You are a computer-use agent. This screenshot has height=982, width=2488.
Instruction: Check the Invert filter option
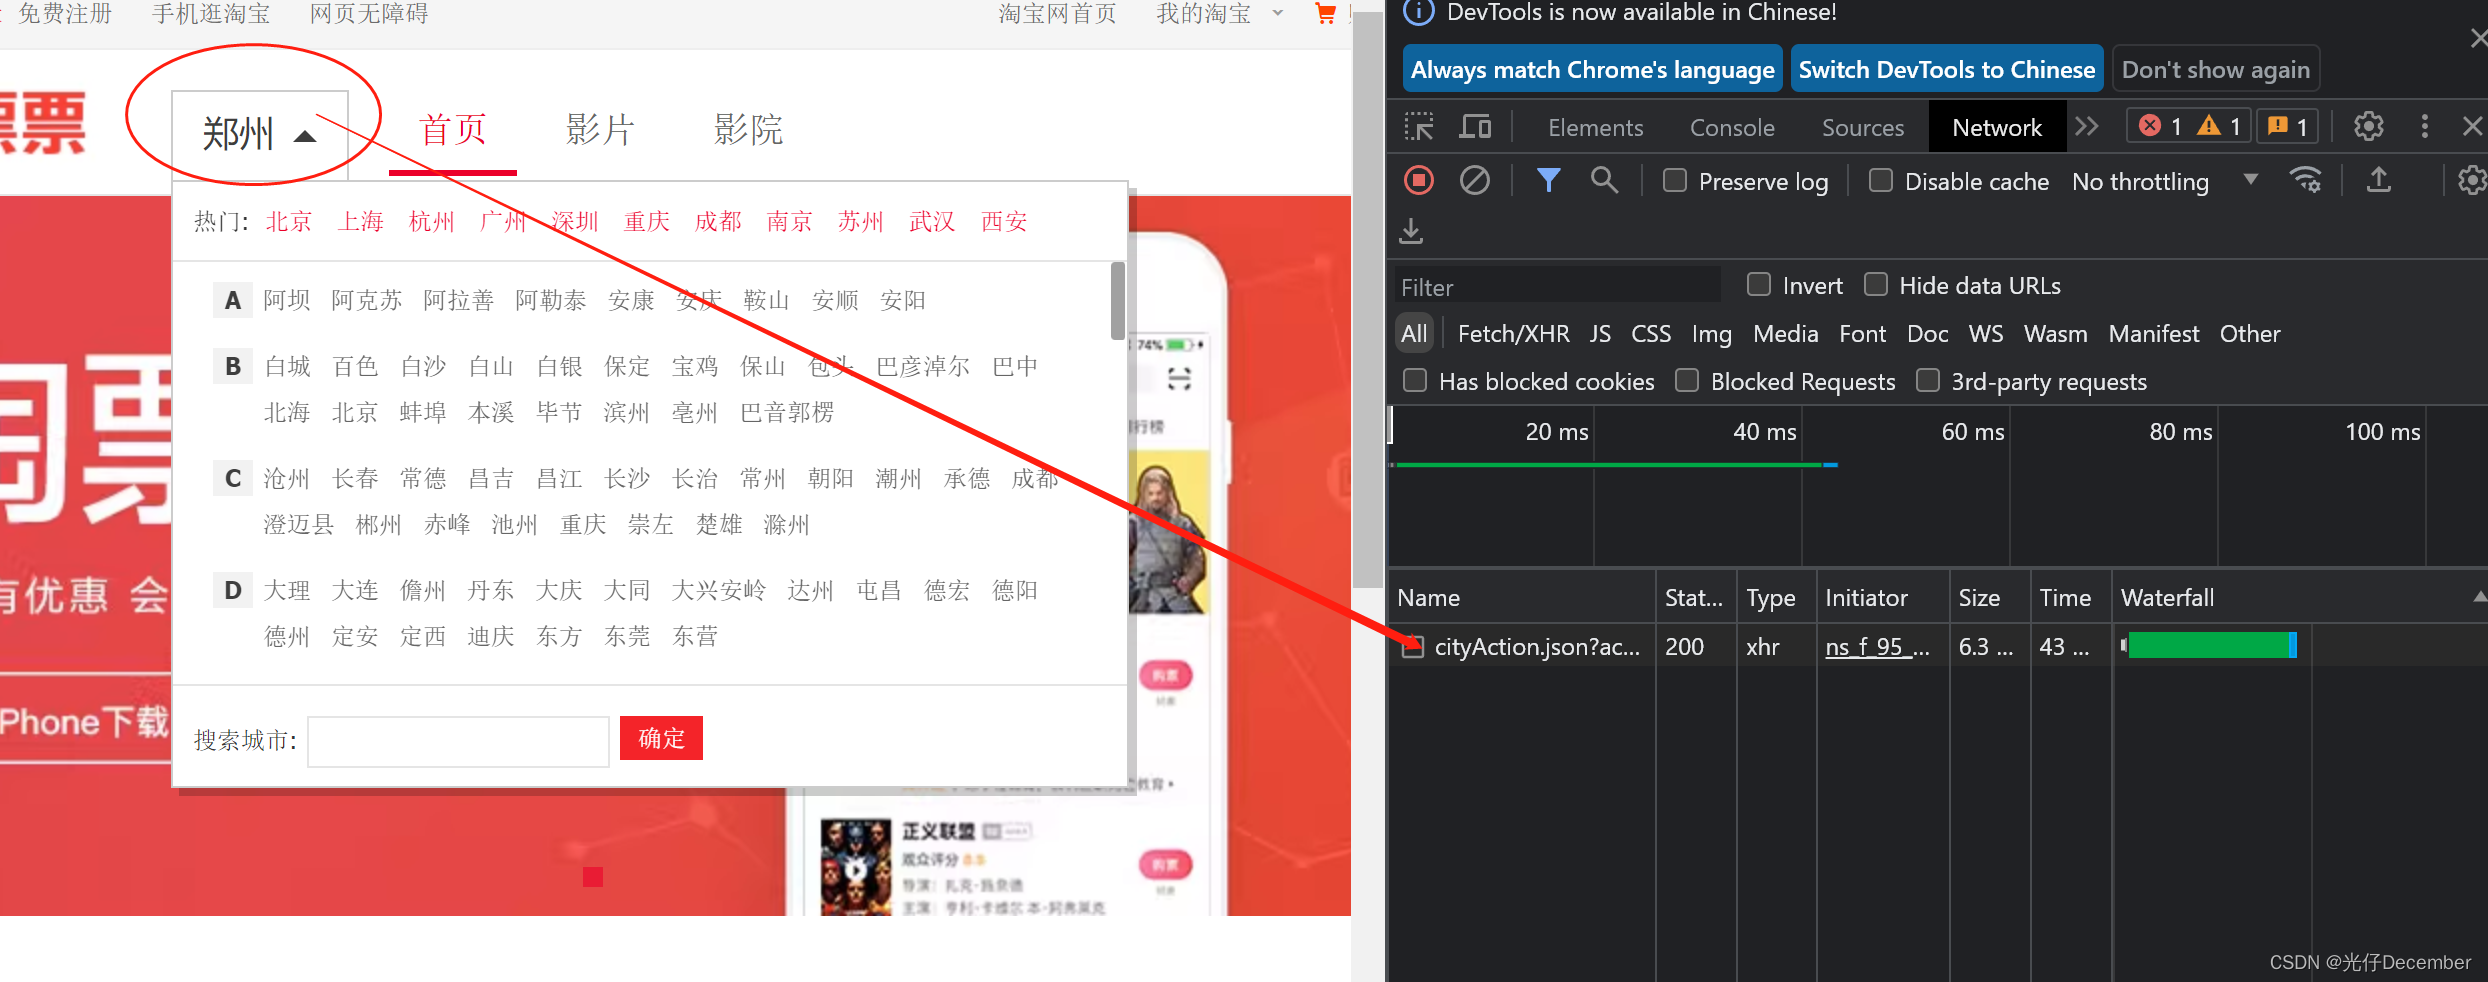pyautogui.click(x=1759, y=285)
